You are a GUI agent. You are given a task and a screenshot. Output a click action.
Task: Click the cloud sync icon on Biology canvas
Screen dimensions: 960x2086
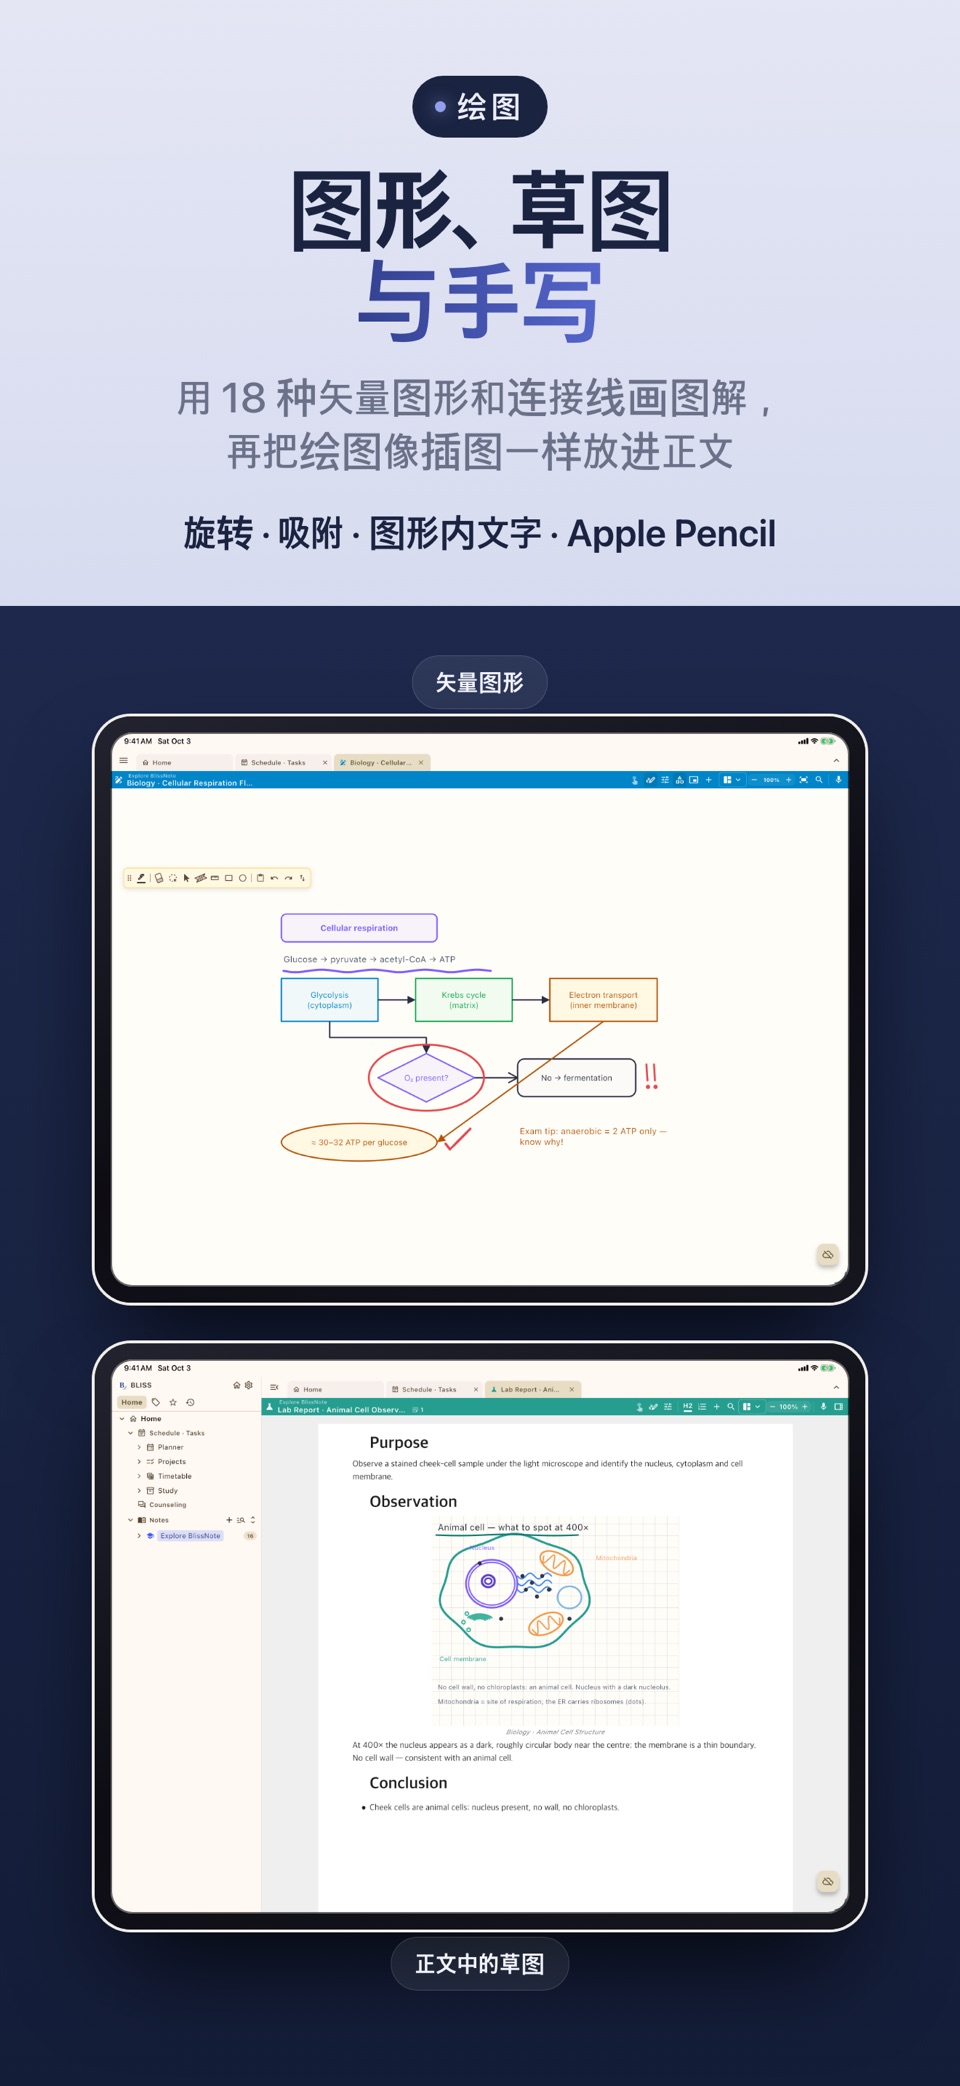coord(828,1255)
